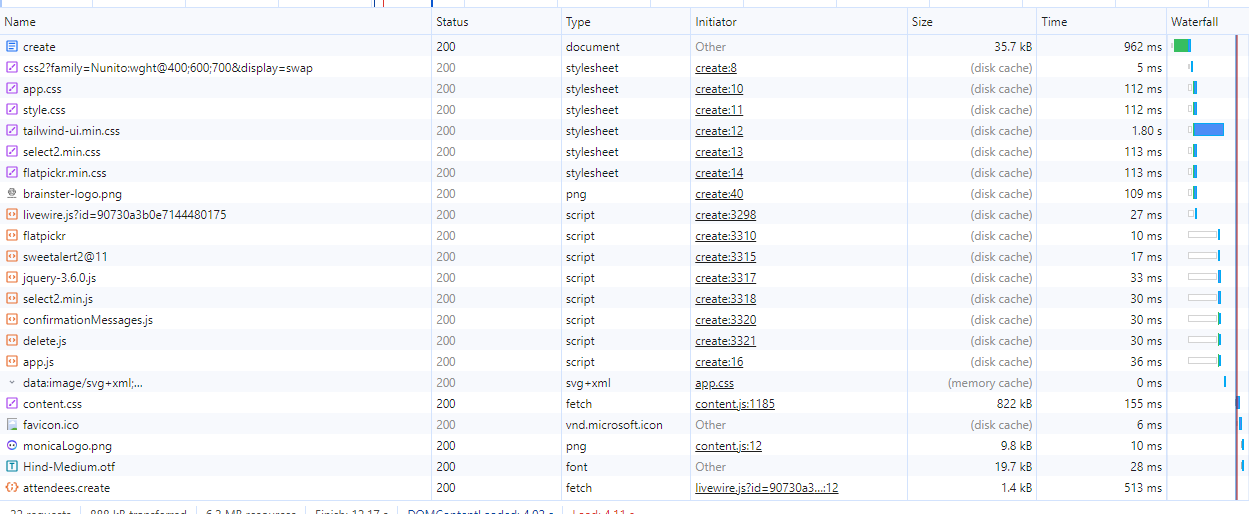The width and height of the screenshot is (1249, 514).
Task: Click the favicon.ico file icon
Action: [12, 425]
